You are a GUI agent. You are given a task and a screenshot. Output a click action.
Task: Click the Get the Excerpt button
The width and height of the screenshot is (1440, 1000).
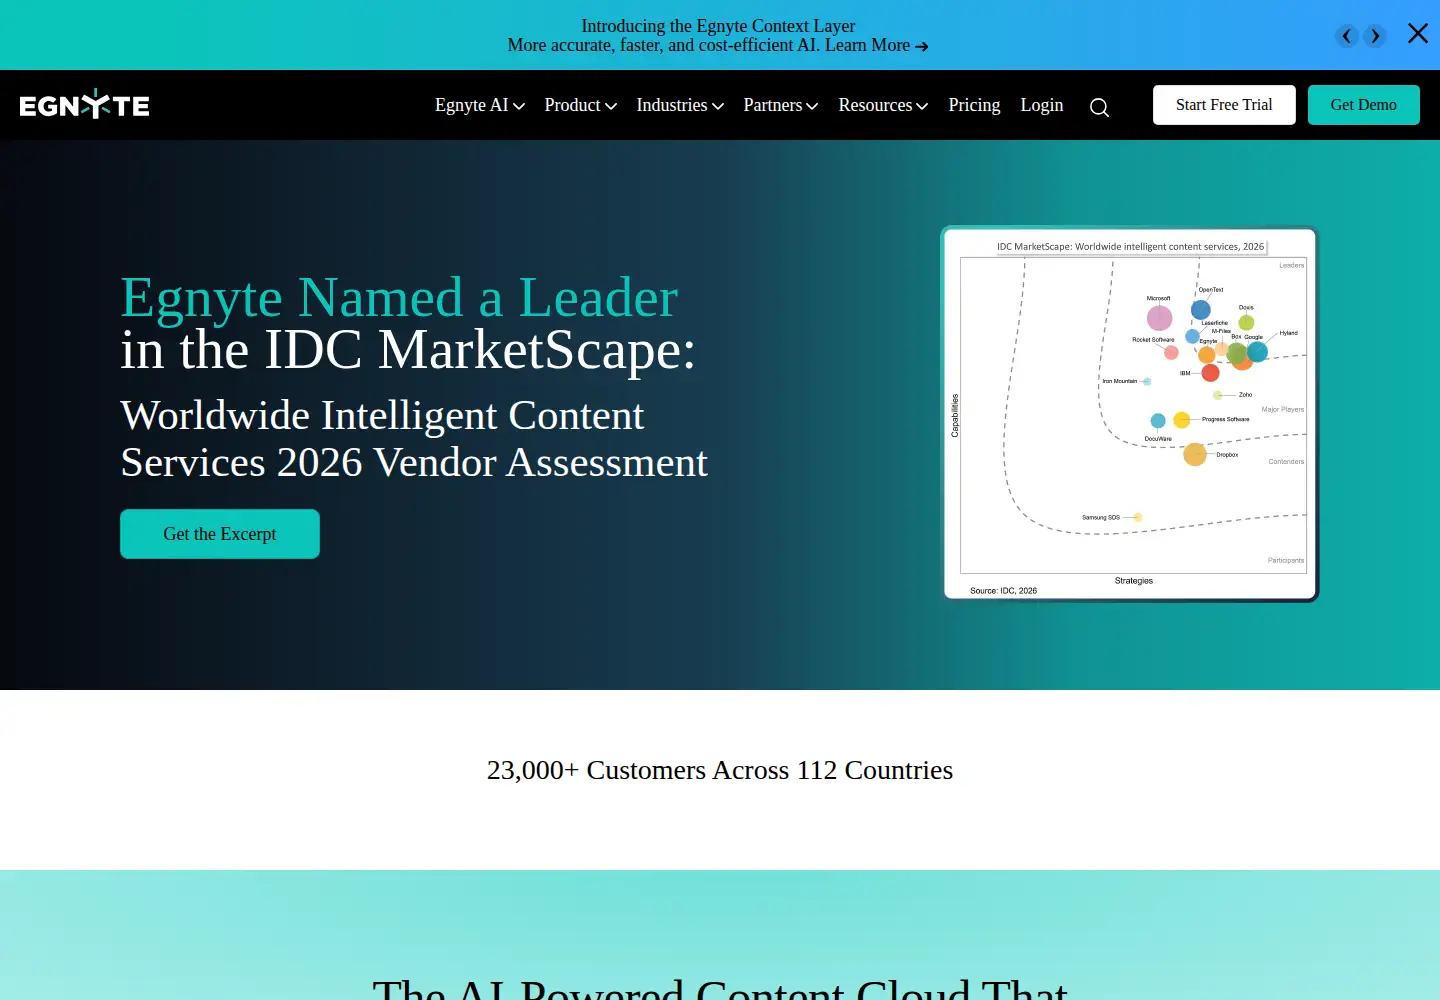tap(220, 534)
